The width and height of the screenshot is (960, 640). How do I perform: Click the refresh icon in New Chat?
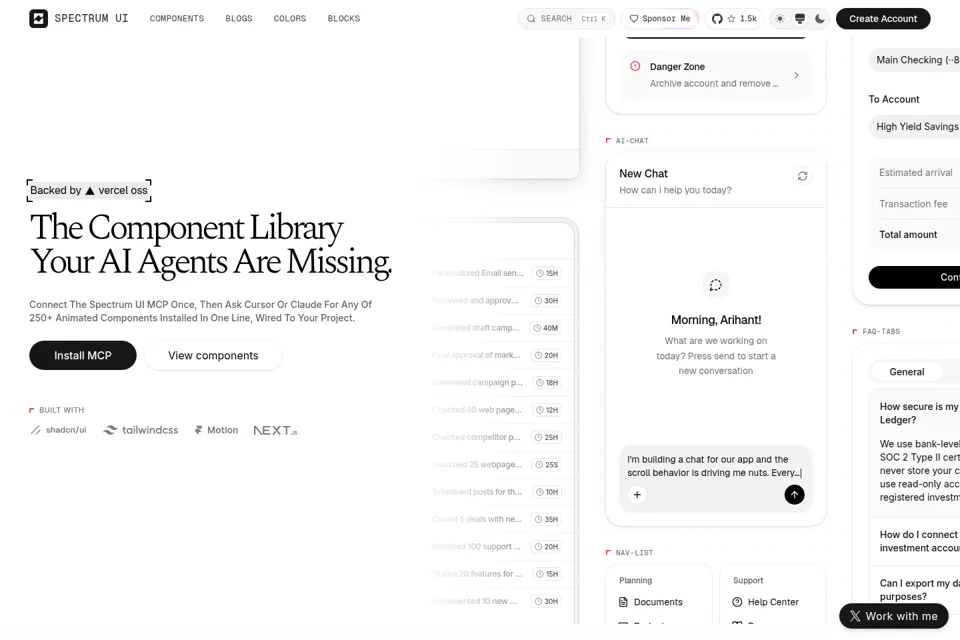(802, 176)
